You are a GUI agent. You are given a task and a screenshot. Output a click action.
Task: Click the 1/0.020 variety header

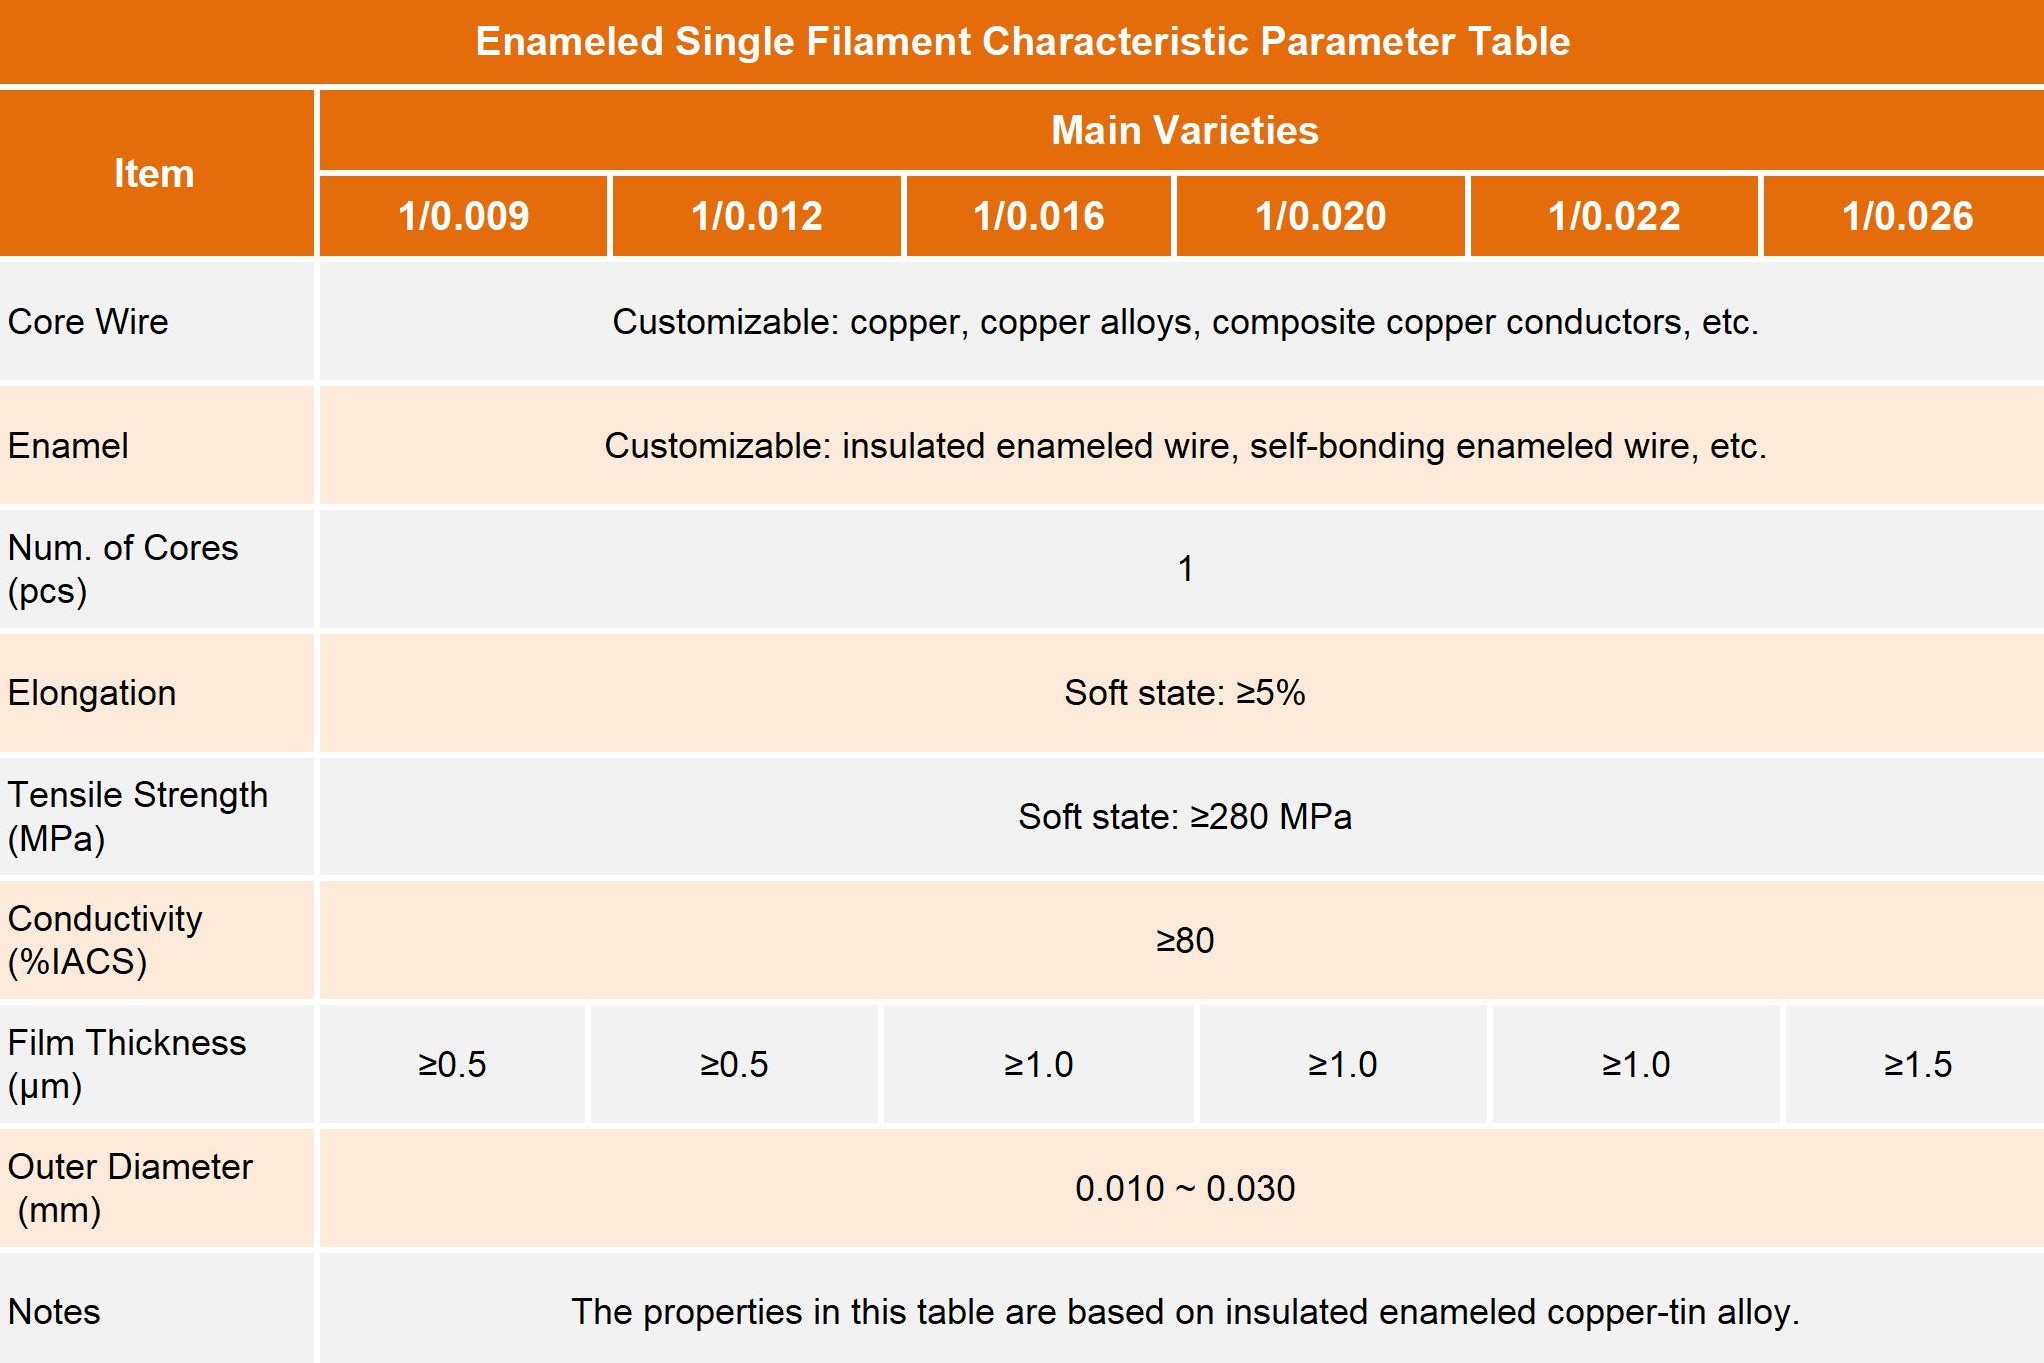point(1320,217)
